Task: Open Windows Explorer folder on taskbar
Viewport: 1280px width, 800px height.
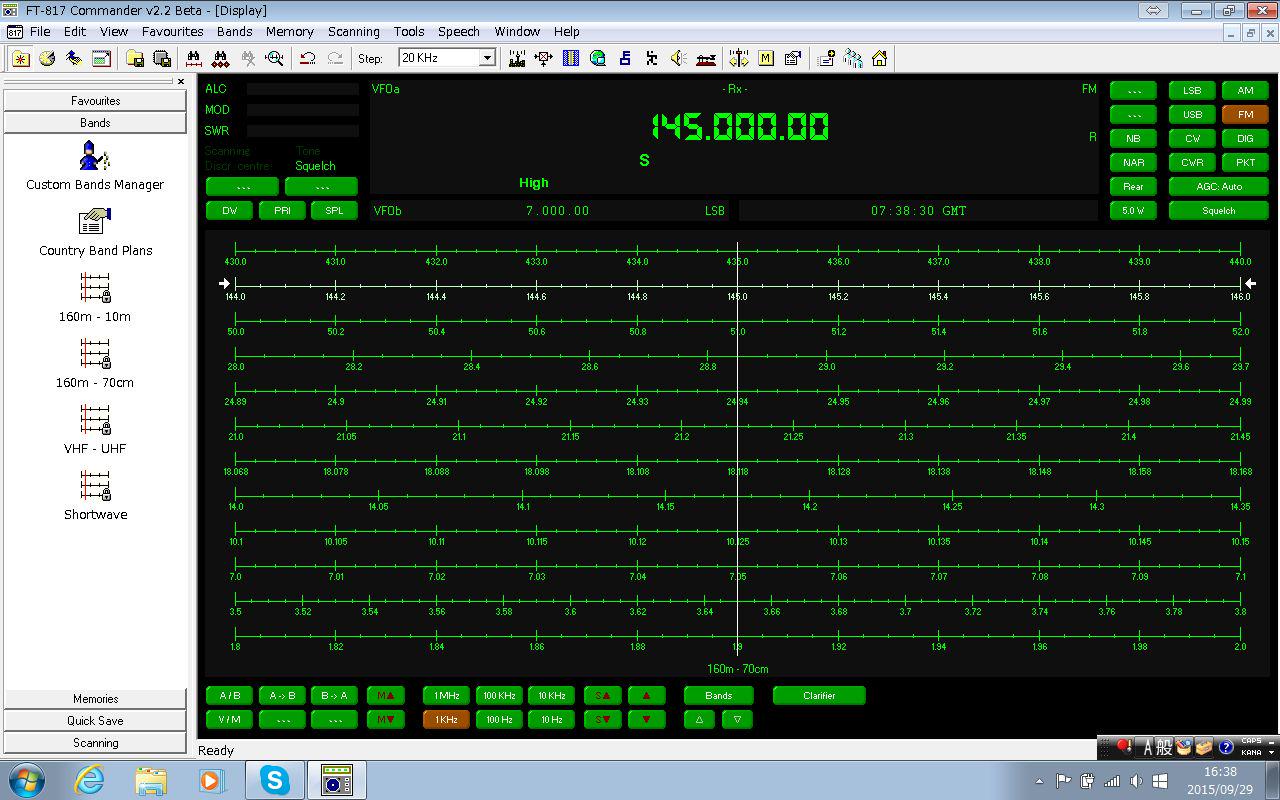Action: click(150, 780)
